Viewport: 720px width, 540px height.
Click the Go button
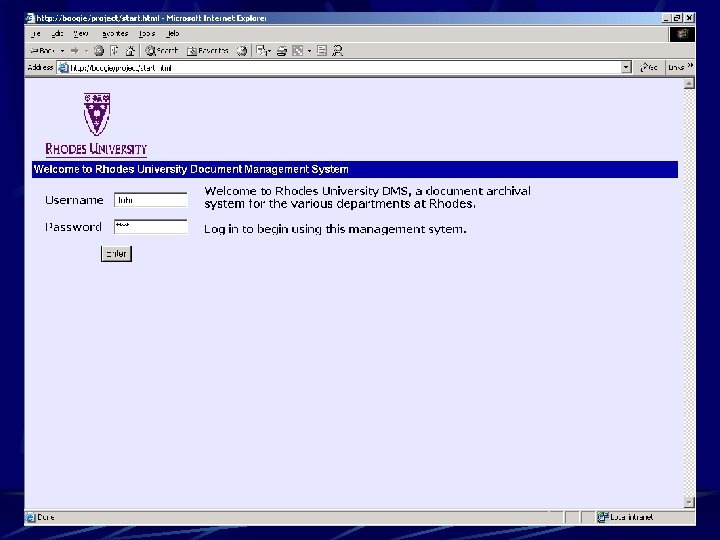(x=649, y=68)
